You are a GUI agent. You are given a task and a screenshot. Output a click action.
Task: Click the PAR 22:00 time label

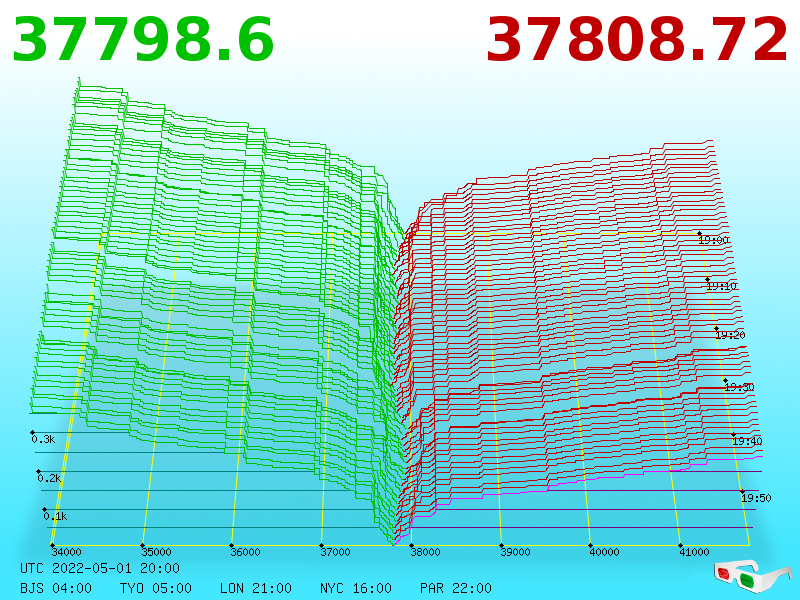[x=456, y=588]
